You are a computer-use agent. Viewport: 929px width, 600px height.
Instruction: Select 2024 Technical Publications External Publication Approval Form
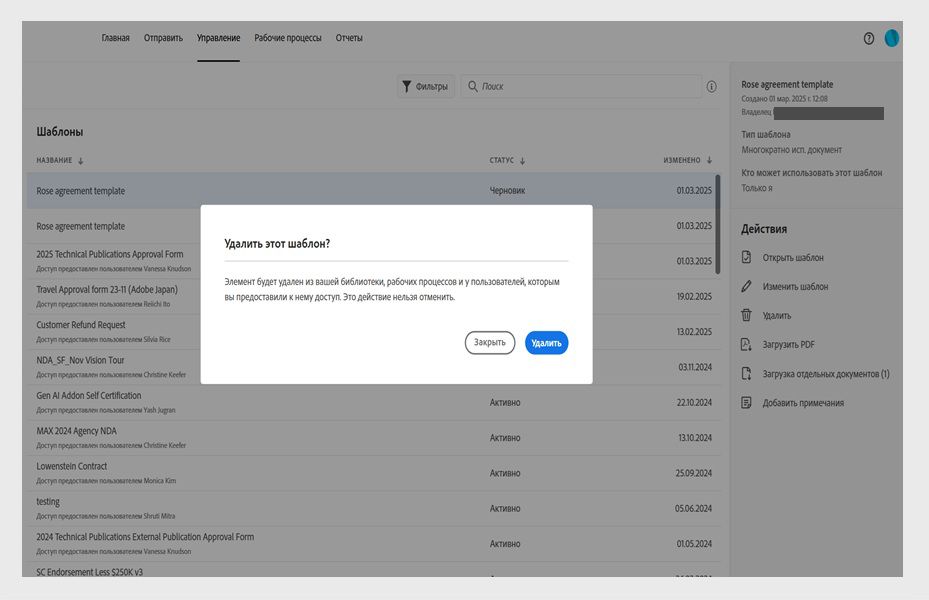[373, 544]
